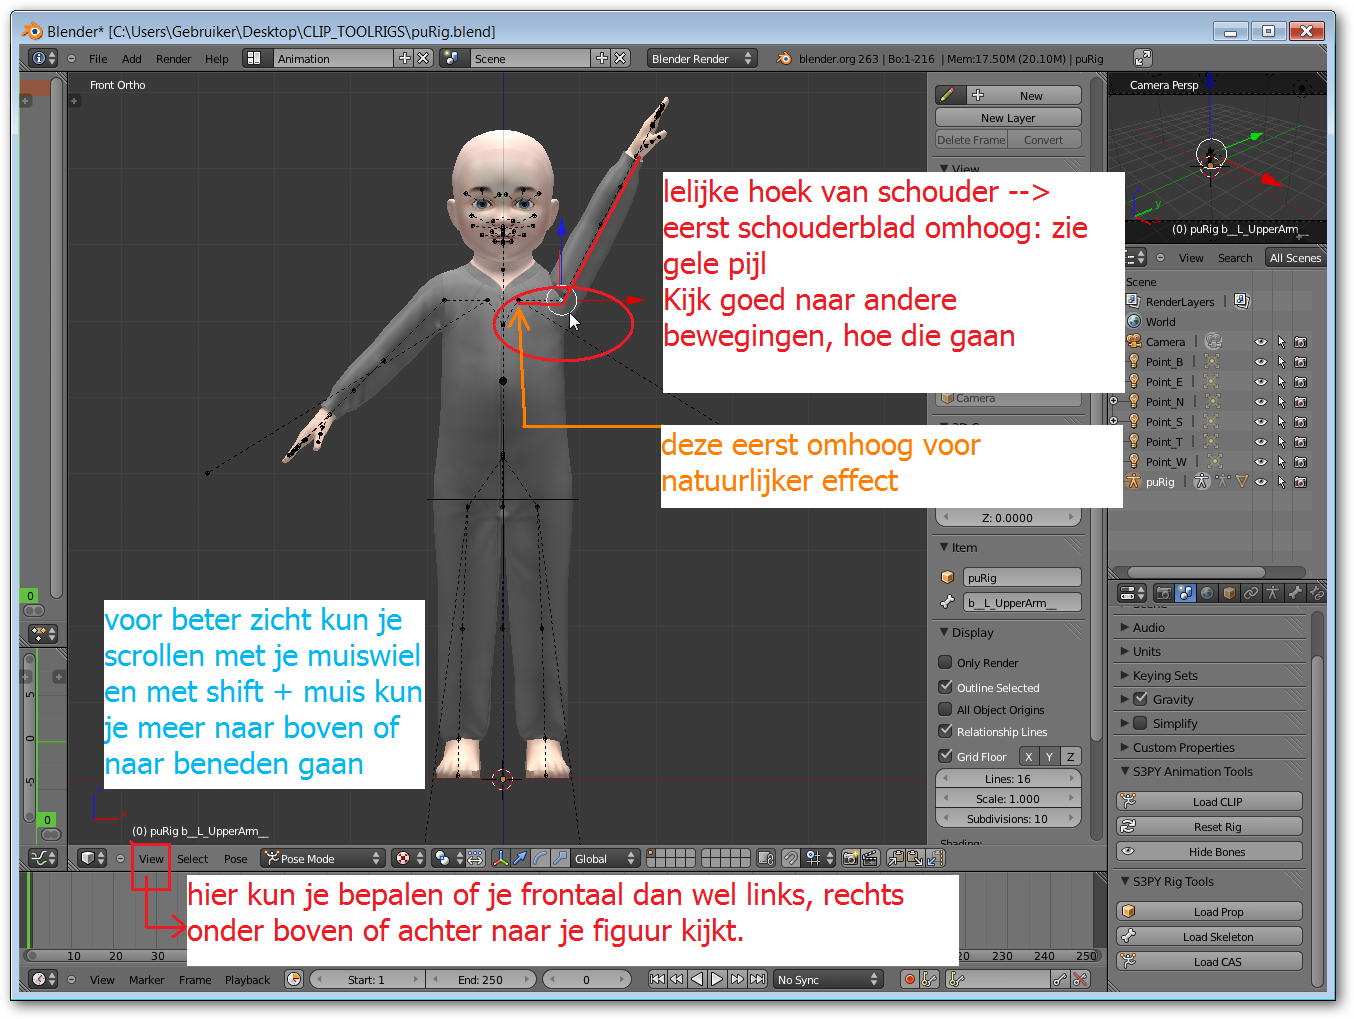Screen dimensions: 1354x1019
Task: Open Render properties with the camera icon
Action: (1164, 592)
